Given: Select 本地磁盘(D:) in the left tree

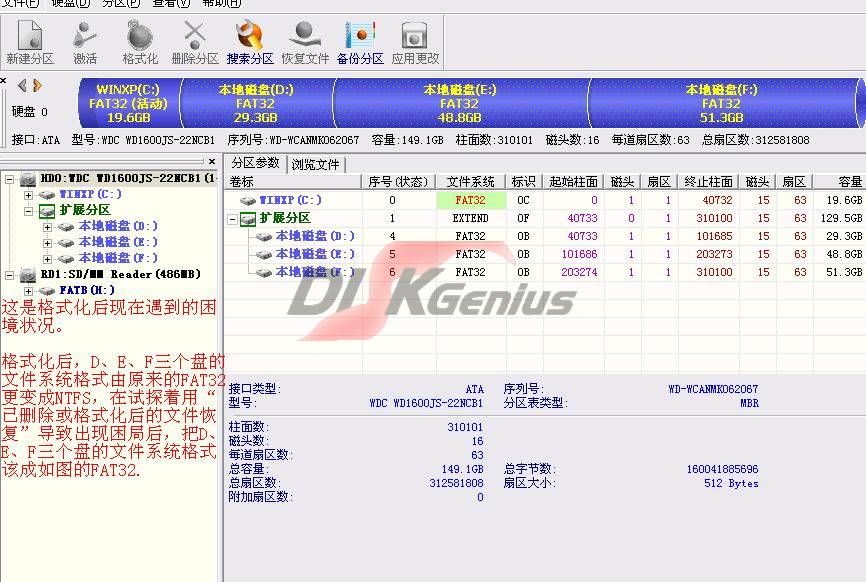Looking at the screenshot, I should coord(118,226).
